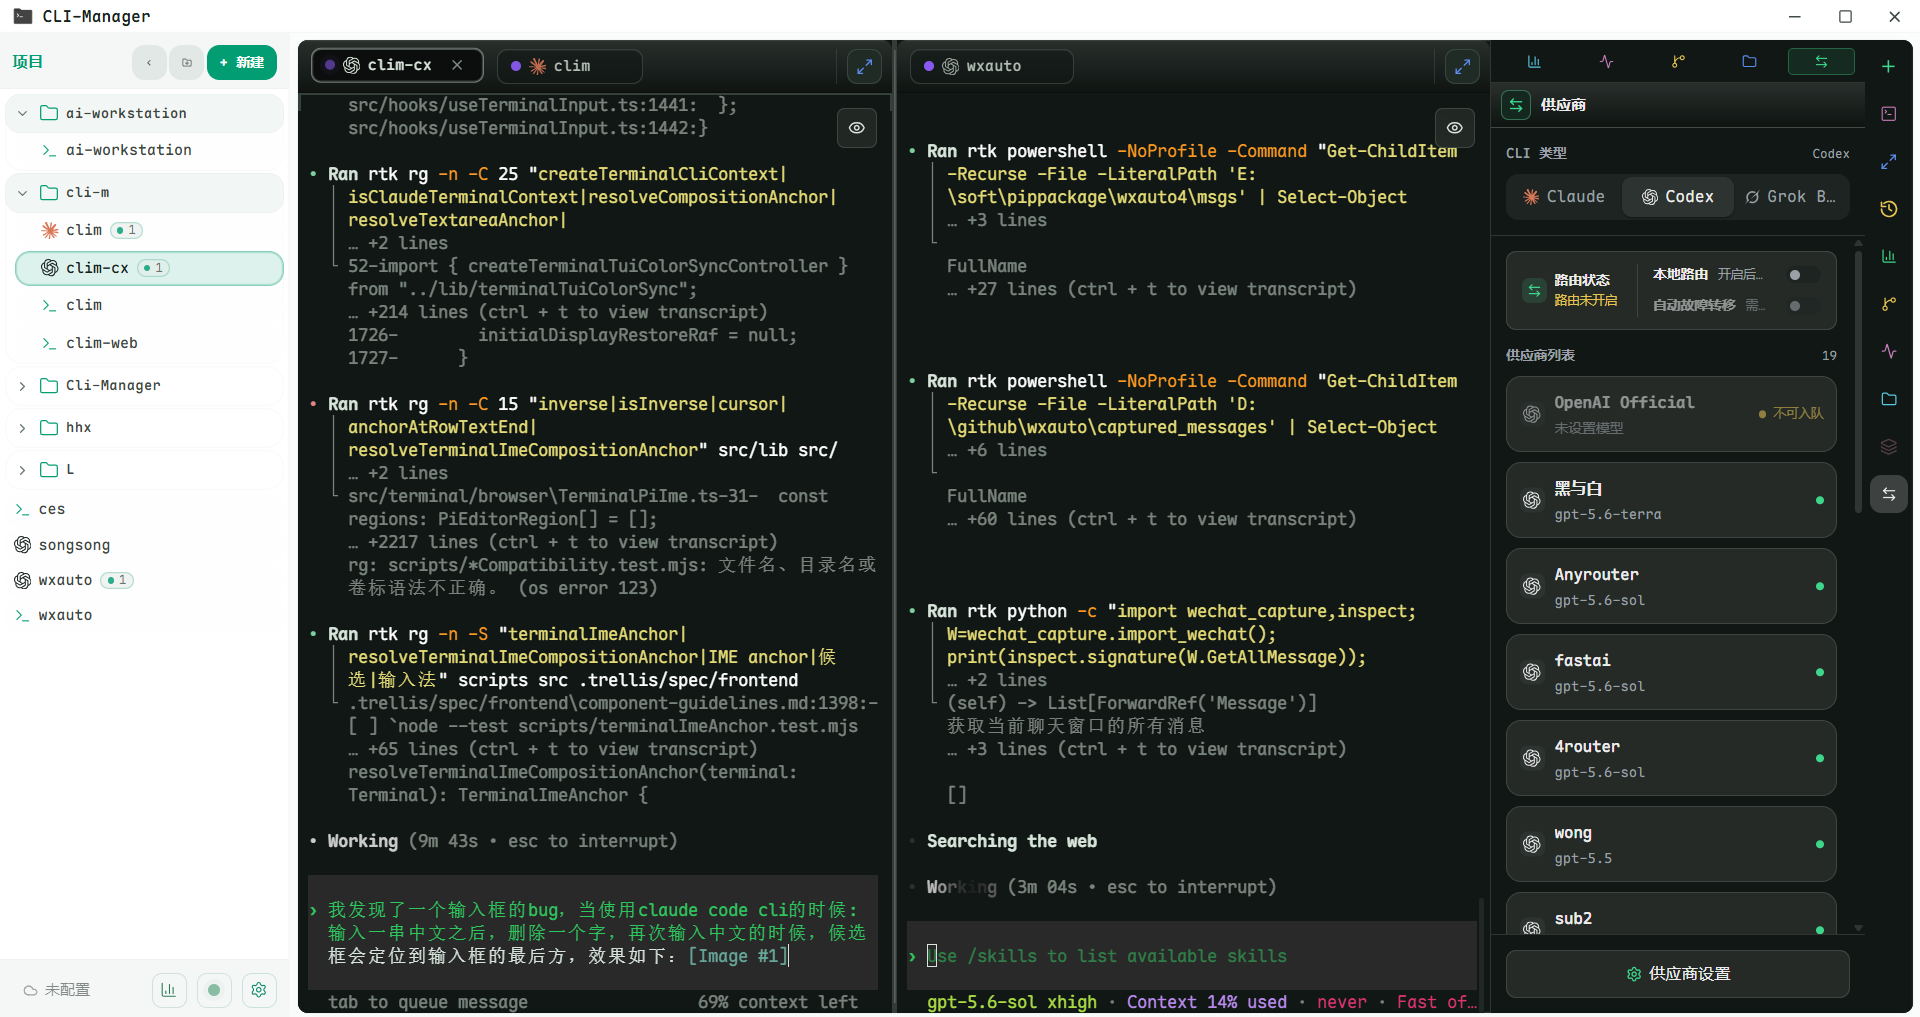Collapse the cli-m folder
This screenshot has height=1017, width=1920.
coord(22,192)
